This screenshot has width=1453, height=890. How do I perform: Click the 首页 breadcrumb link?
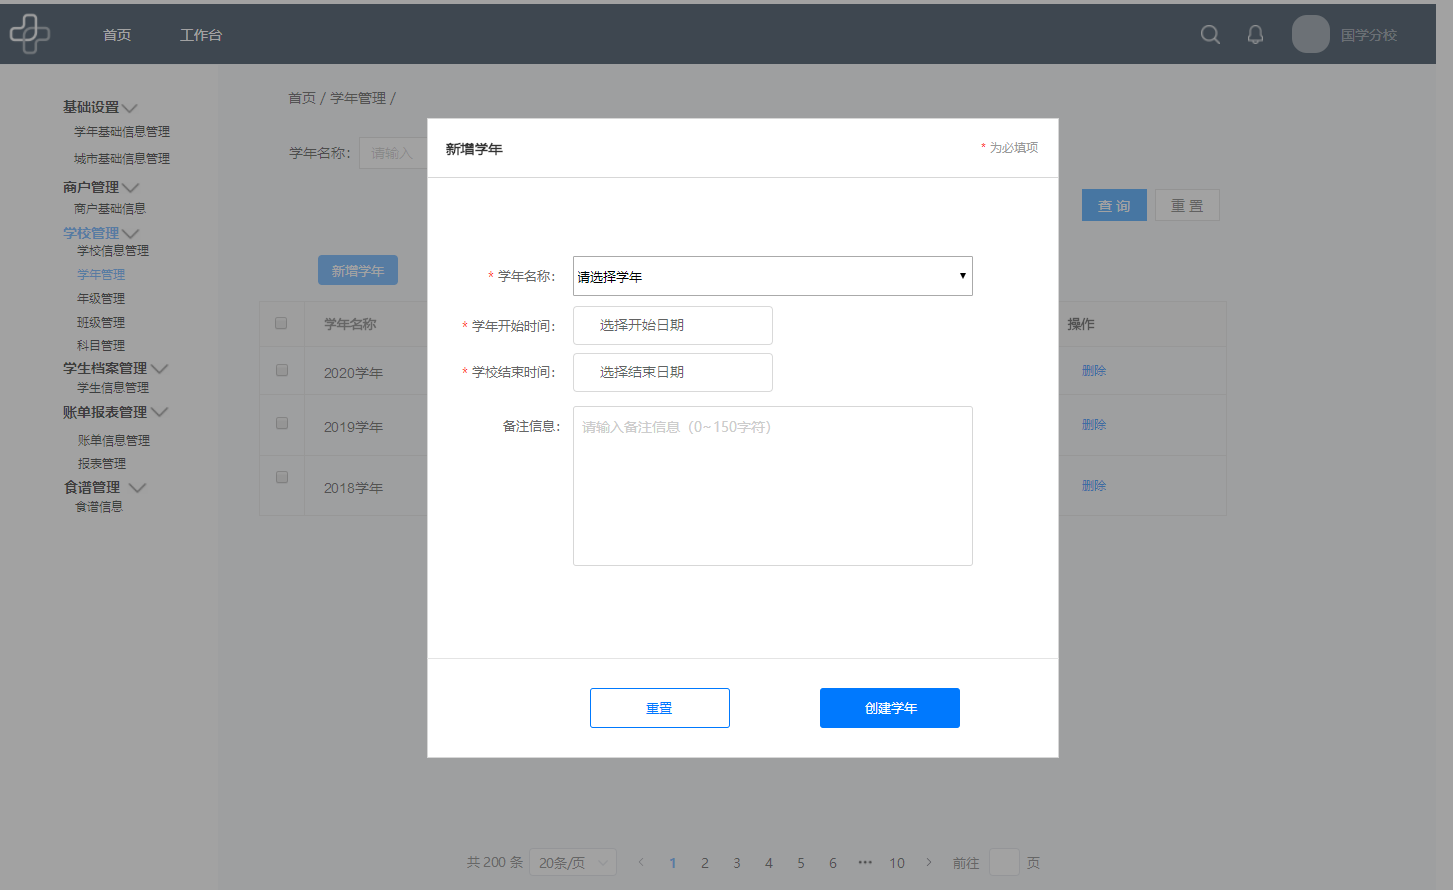(x=302, y=98)
